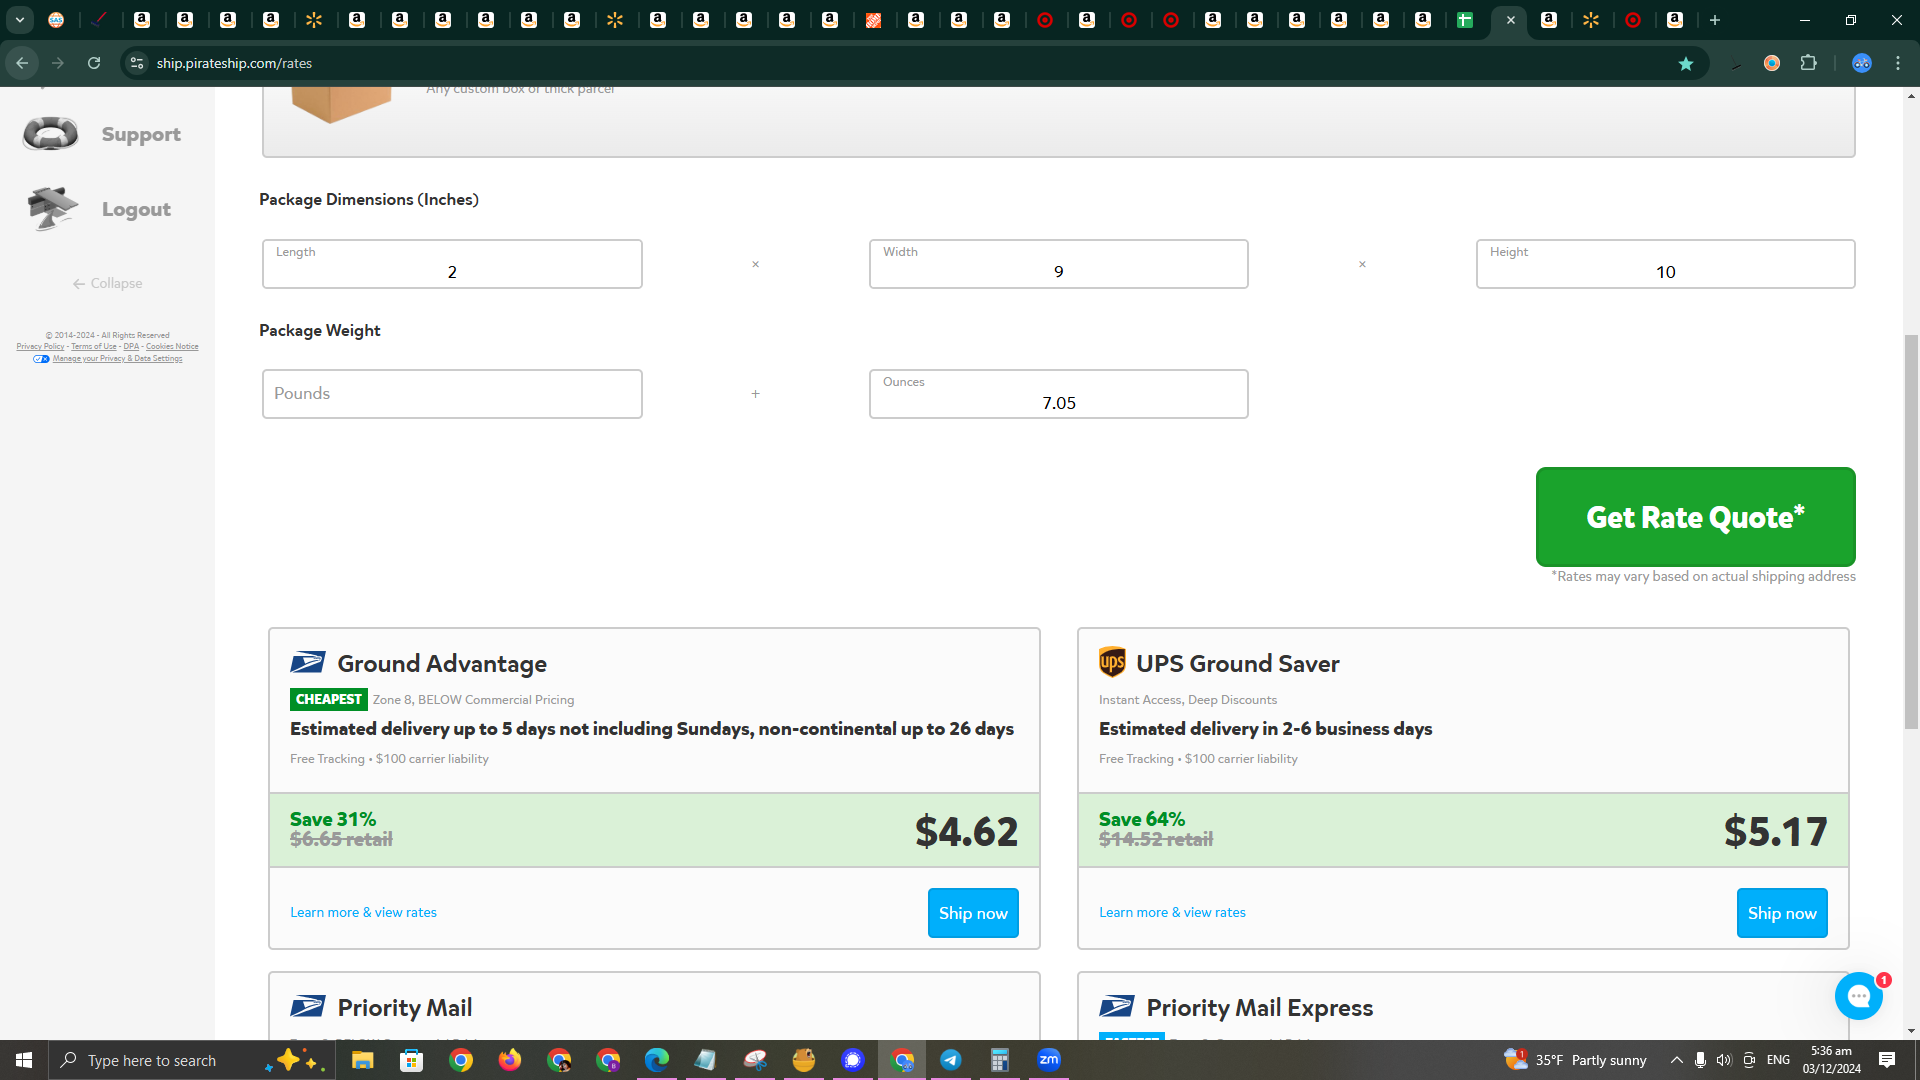Launch Microsoft Store from the taskbar

coord(411,1060)
